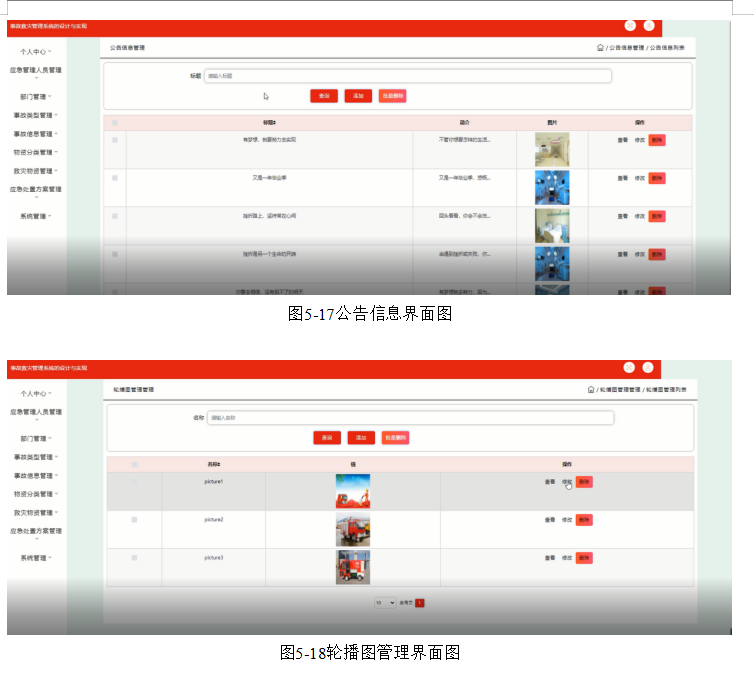Click 查看 link in picture1 row
This screenshot has width=754, height=678.
(x=550, y=482)
